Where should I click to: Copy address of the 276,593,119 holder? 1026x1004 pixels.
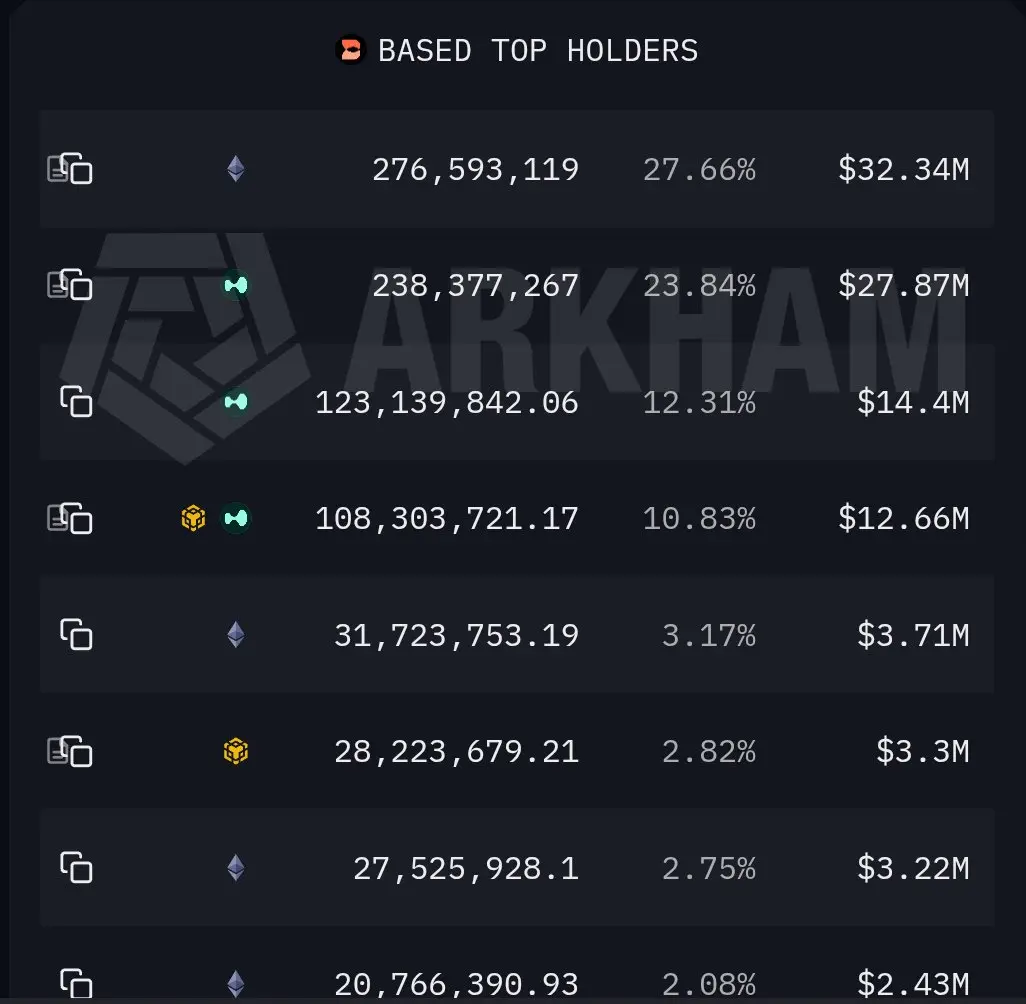click(77, 168)
